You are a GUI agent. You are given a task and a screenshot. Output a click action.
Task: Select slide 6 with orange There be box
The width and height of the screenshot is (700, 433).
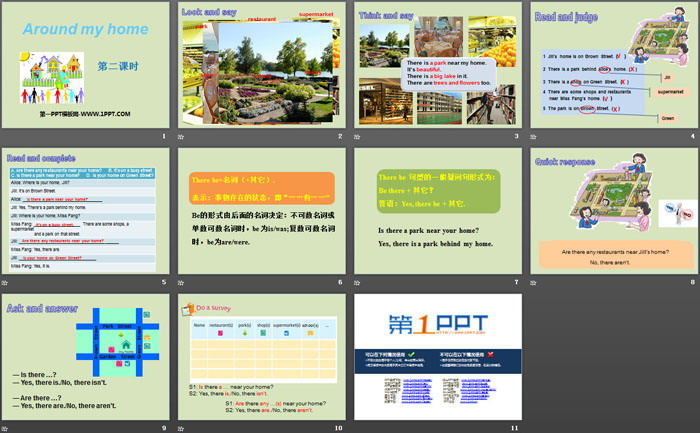click(261, 210)
